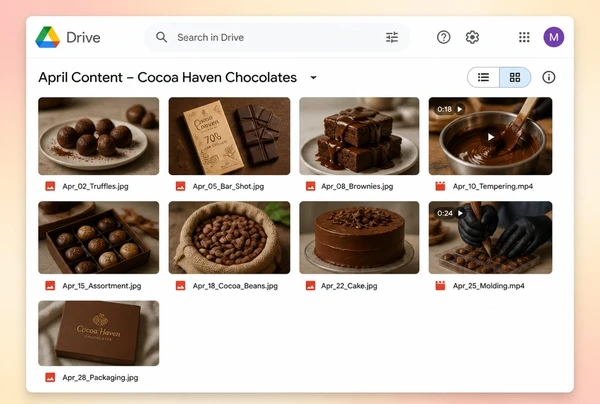The height and width of the screenshot is (404, 600).
Task: Click image file icon beside Apr_18_Cocoa_Beans.jpg
Action: pyautogui.click(x=181, y=286)
